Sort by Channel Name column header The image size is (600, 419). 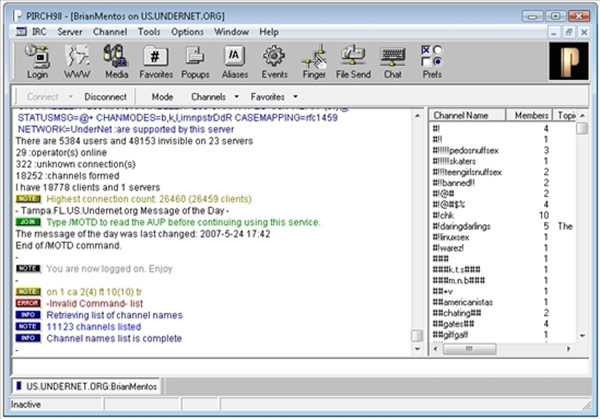(x=467, y=115)
